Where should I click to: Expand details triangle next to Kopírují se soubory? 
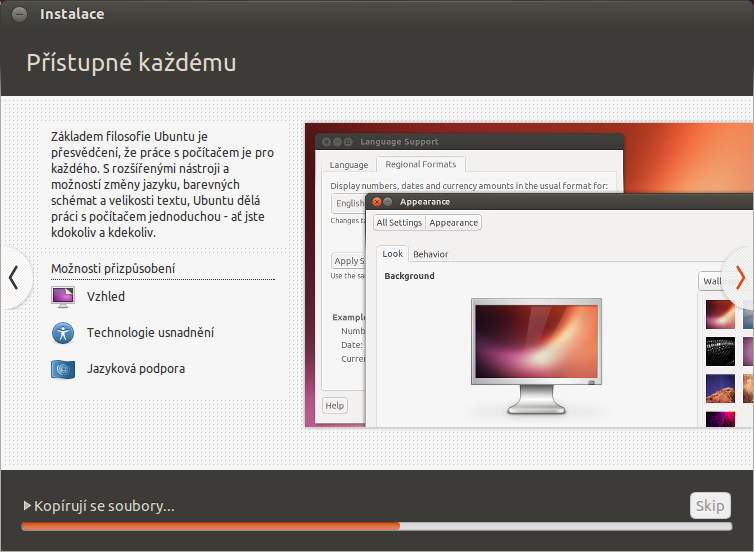pos(27,505)
